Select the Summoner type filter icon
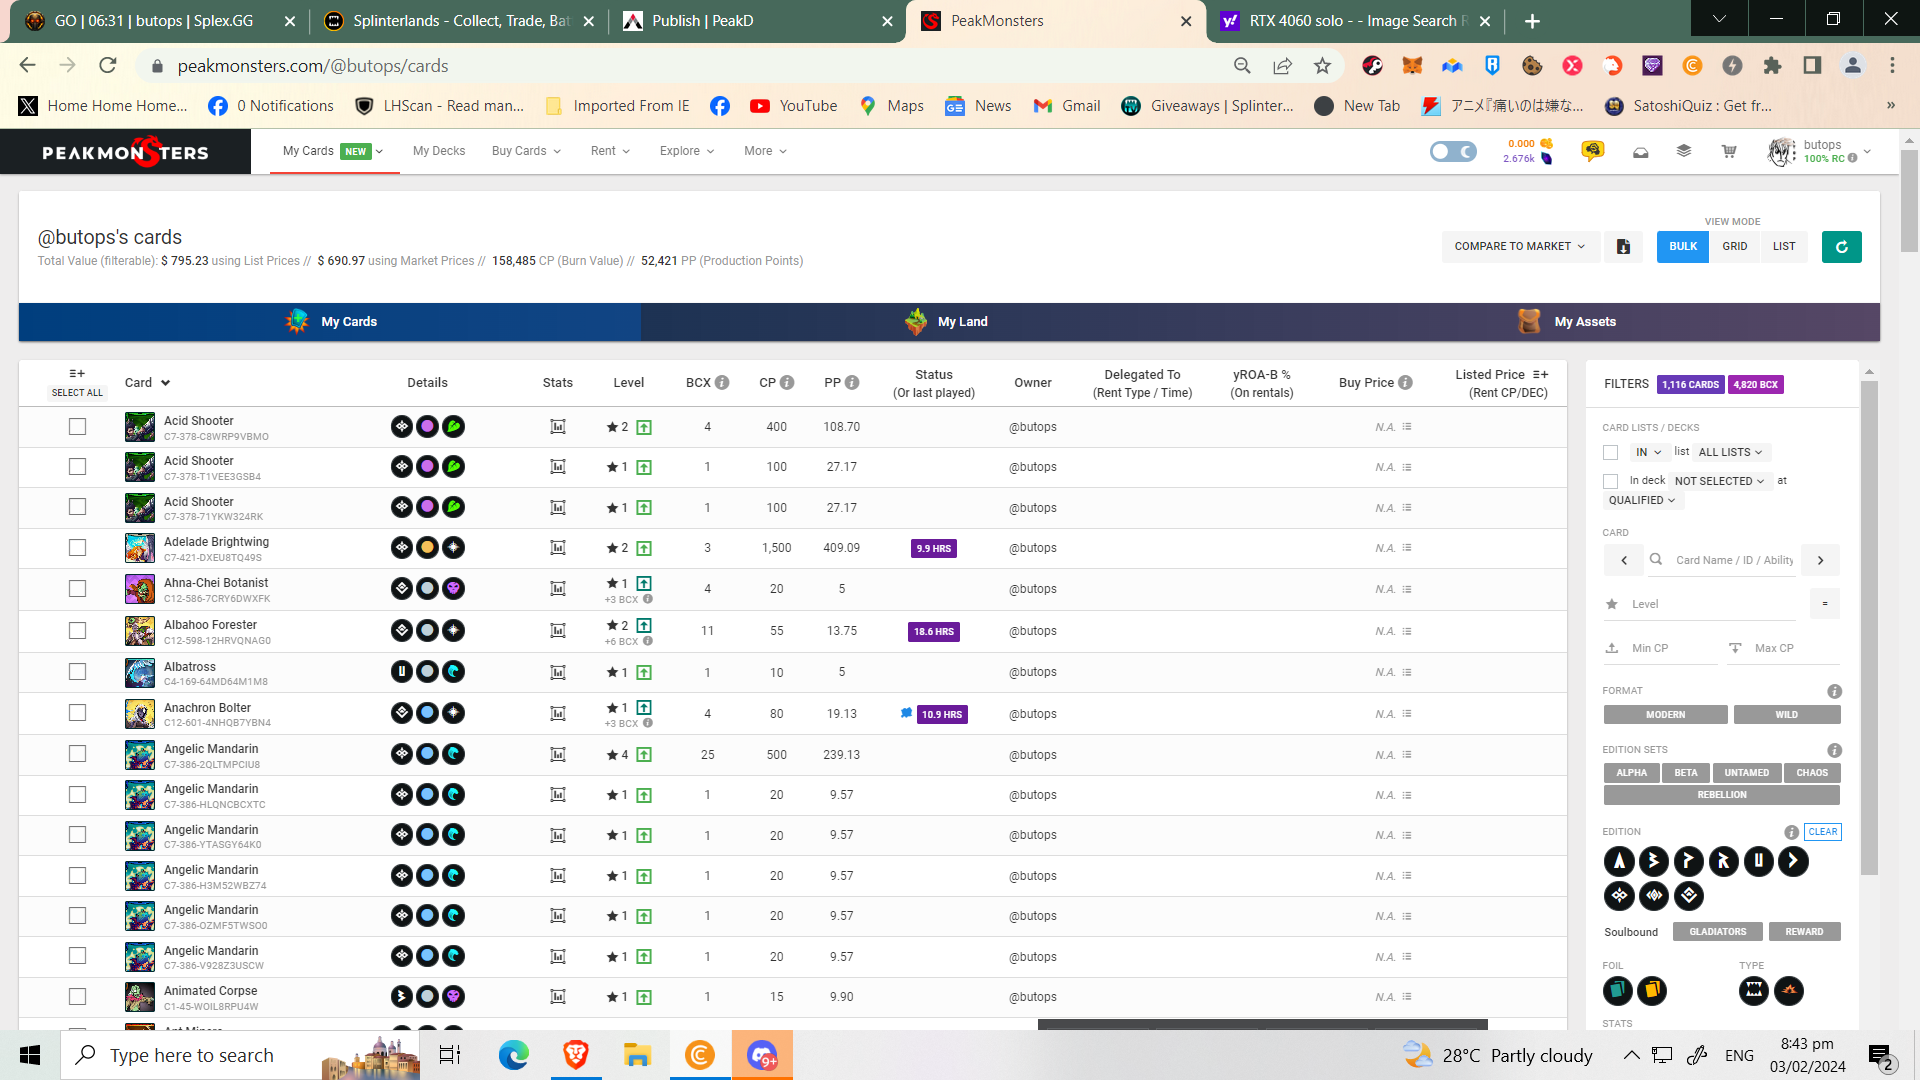1920x1080 pixels. 1789,991
